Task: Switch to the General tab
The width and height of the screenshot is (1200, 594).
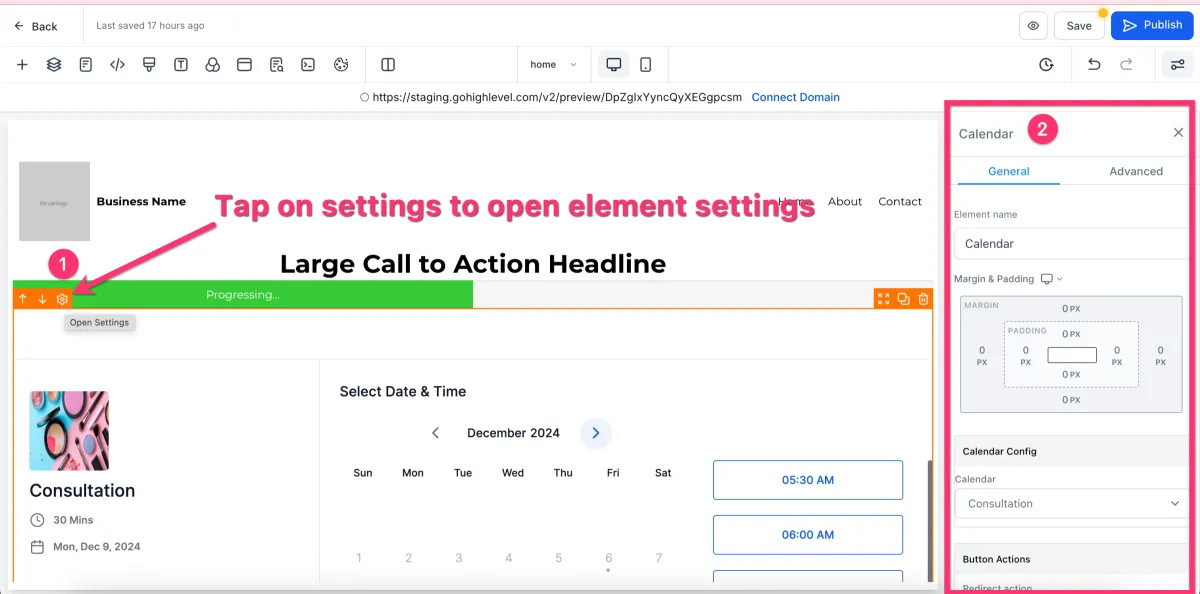Action: [x=1008, y=171]
